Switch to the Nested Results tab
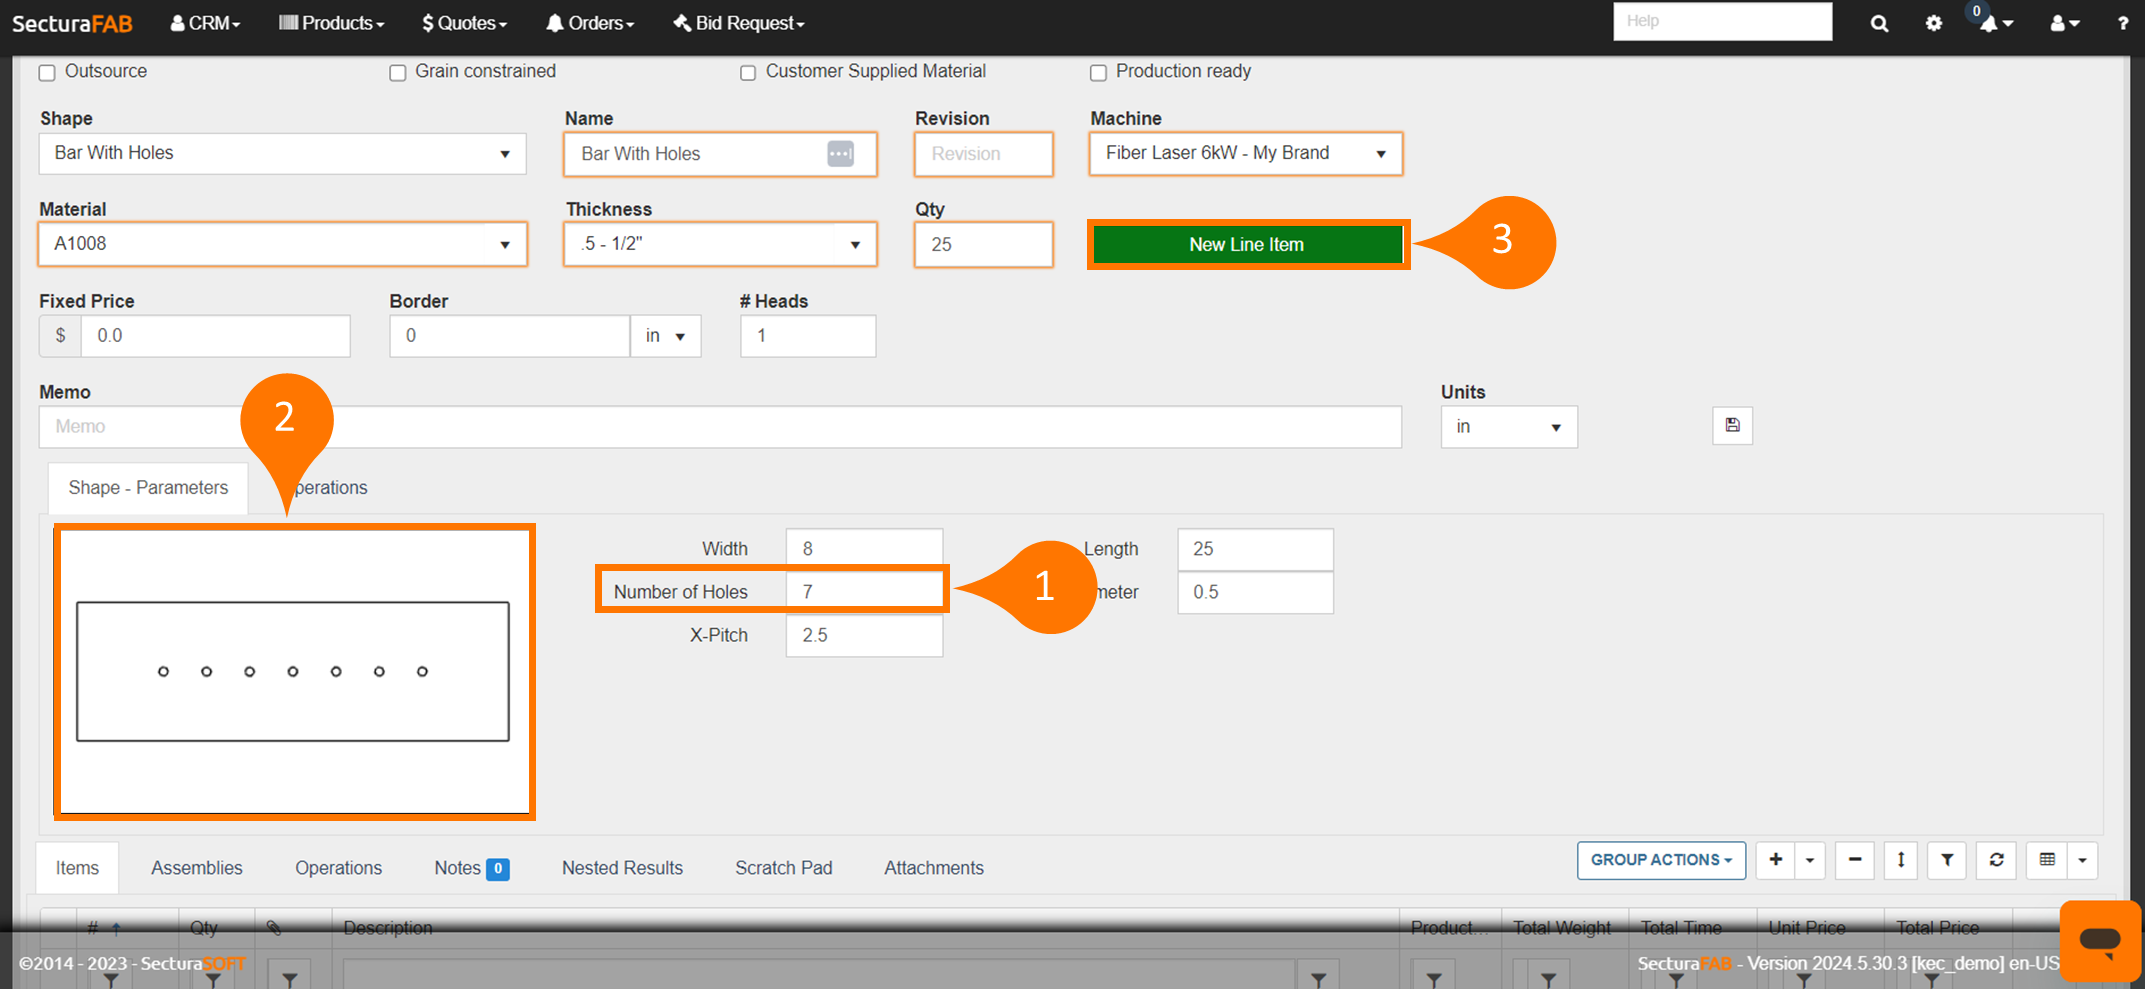 [x=622, y=868]
